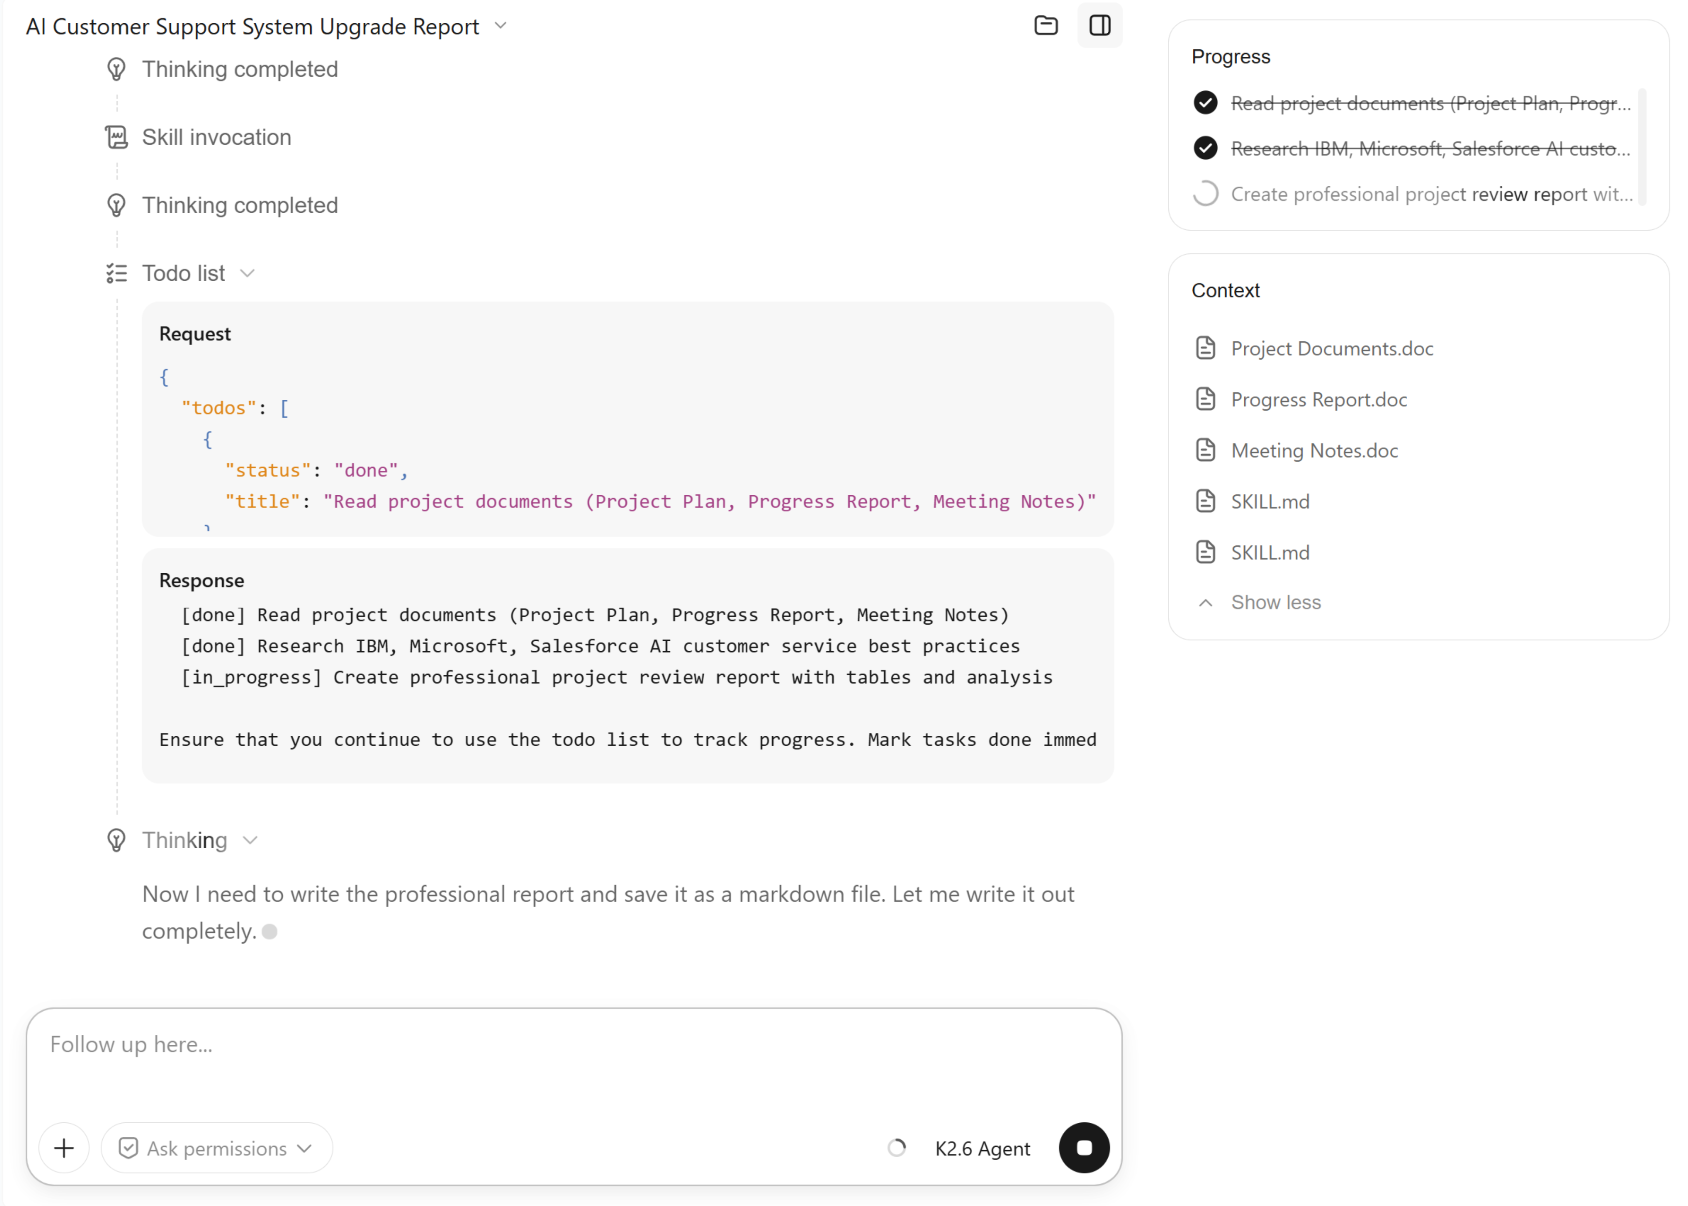The height and width of the screenshot is (1206, 1688).
Task: Select the K2.6 Agent model label
Action: tap(982, 1148)
